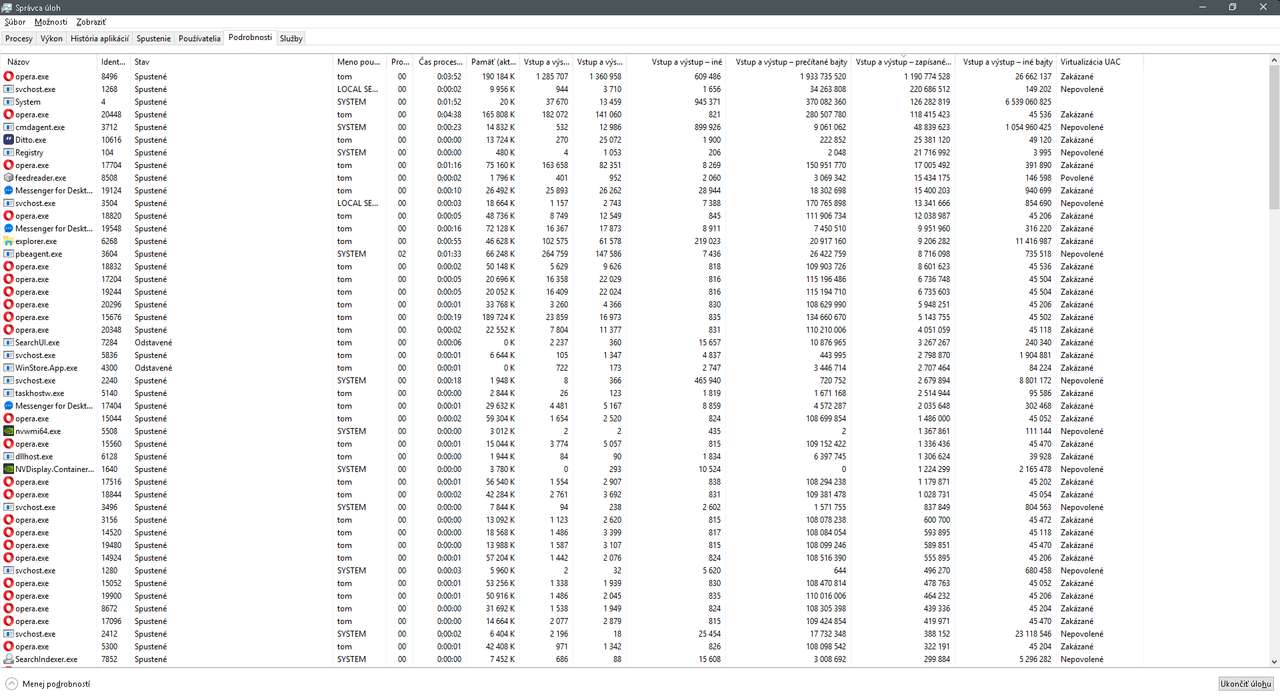Click the SearchIndexer.exe icon
The image size is (1280, 700).
[x=9, y=659]
